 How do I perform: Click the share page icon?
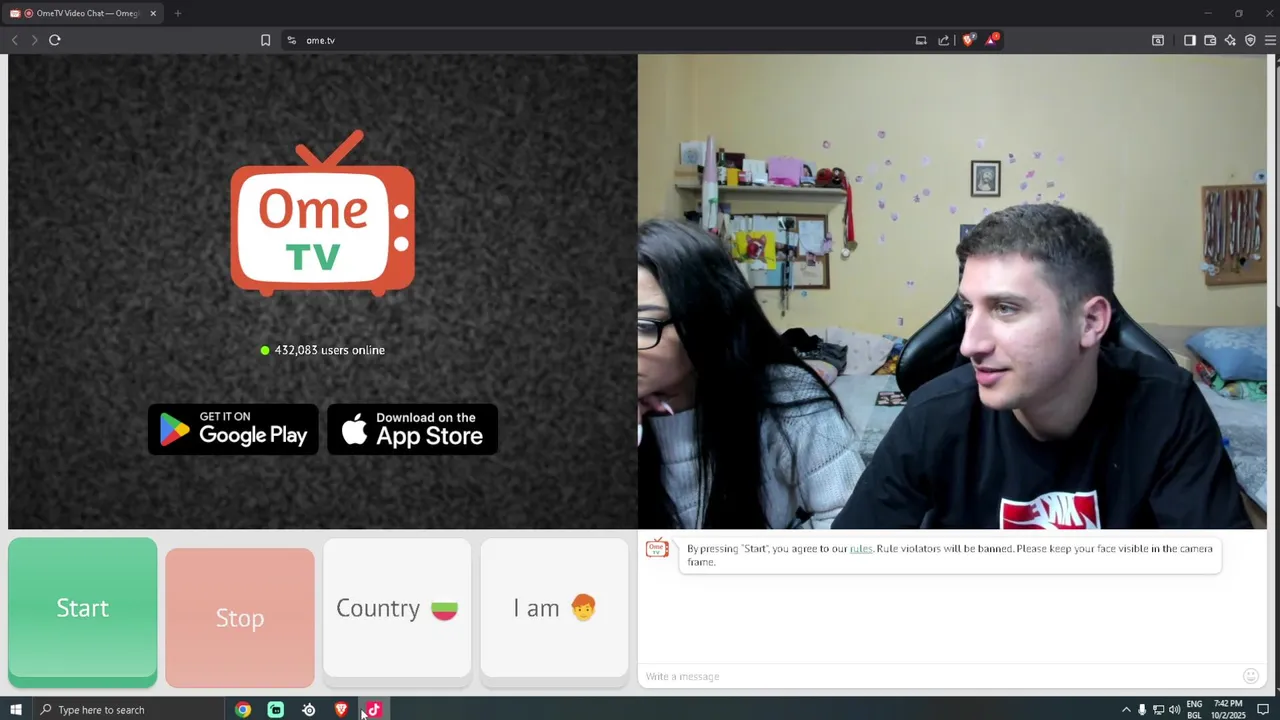coord(943,40)
